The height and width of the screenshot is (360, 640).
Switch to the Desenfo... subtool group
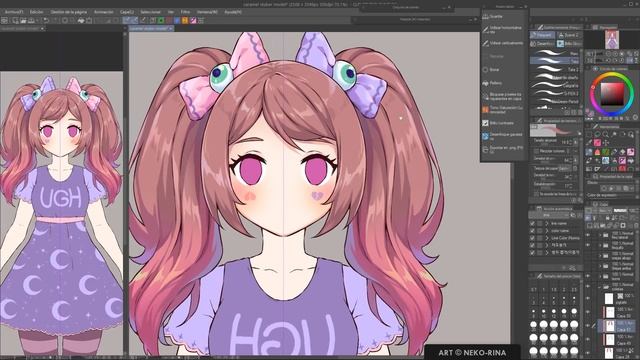tap(542, 44)
